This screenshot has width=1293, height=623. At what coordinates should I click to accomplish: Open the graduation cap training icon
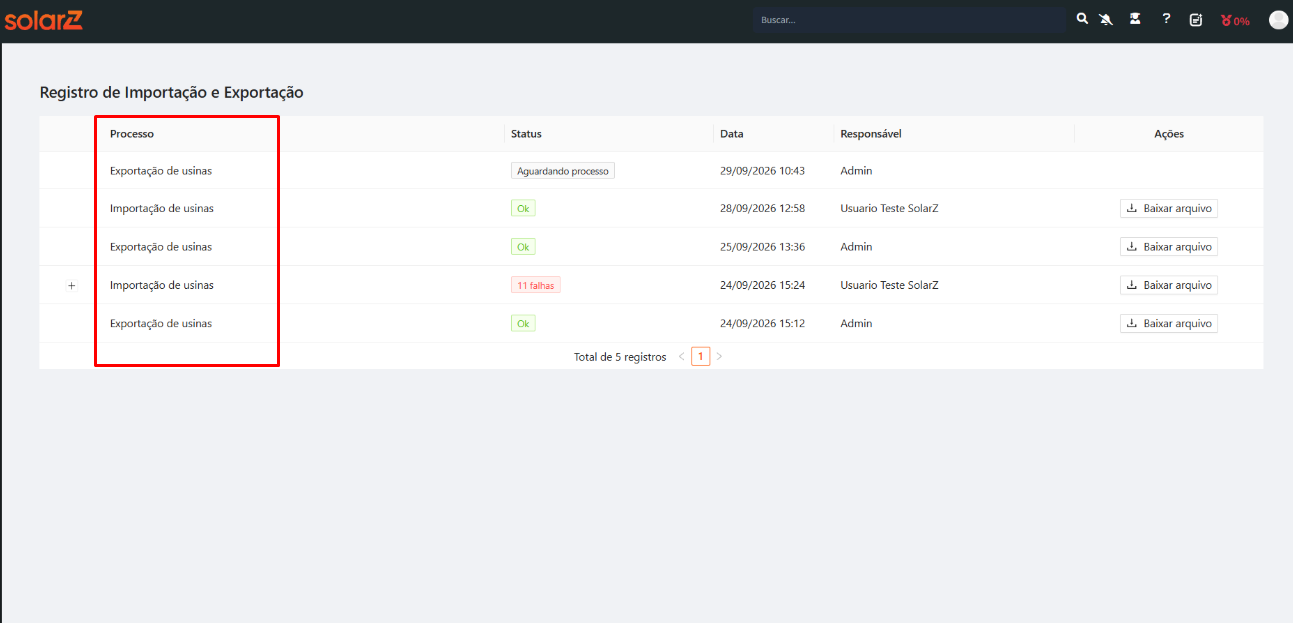[x=1135, y=19]
